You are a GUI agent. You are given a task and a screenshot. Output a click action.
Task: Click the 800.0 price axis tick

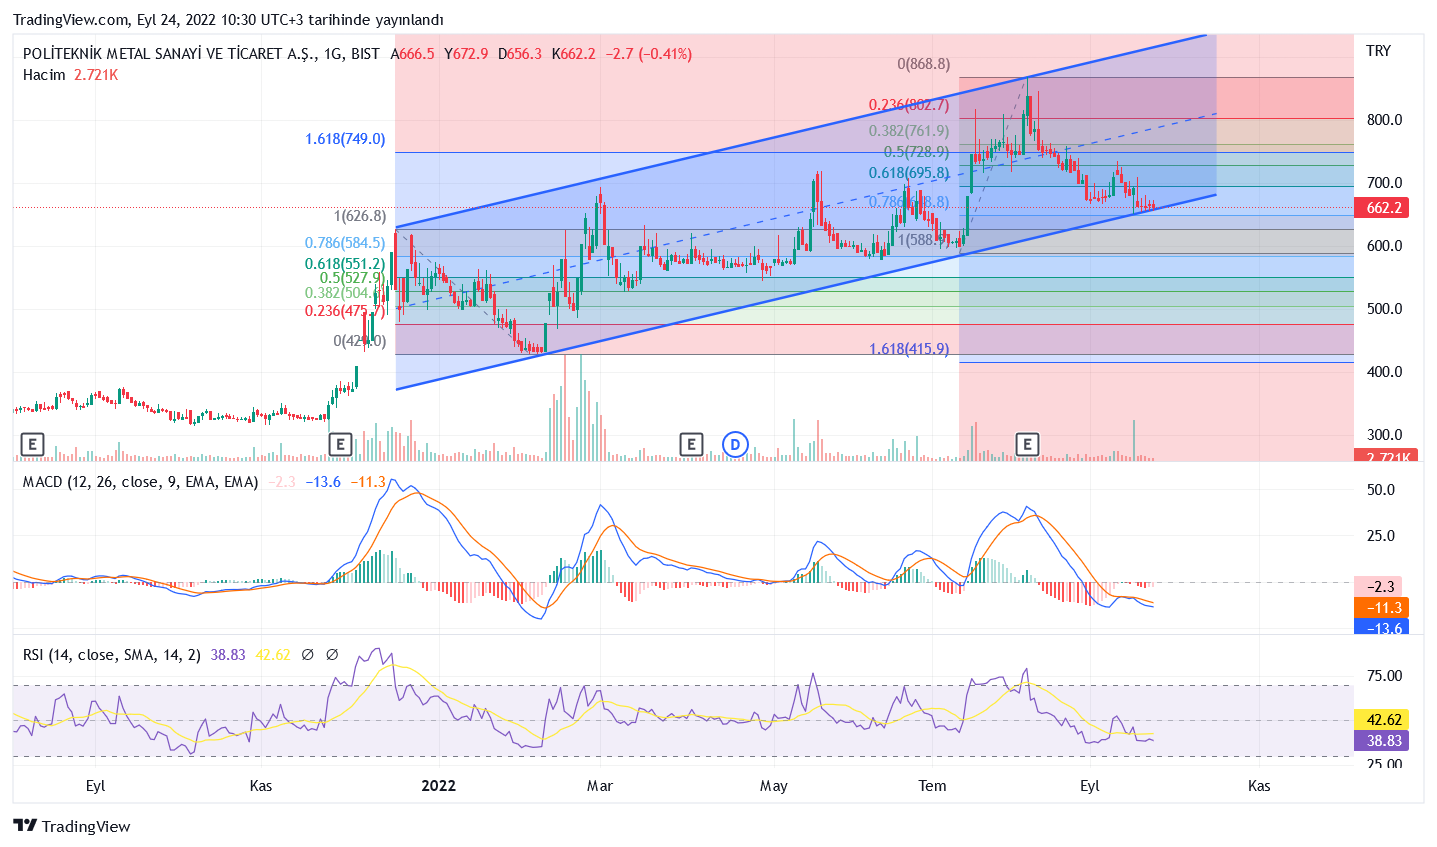1384,120
